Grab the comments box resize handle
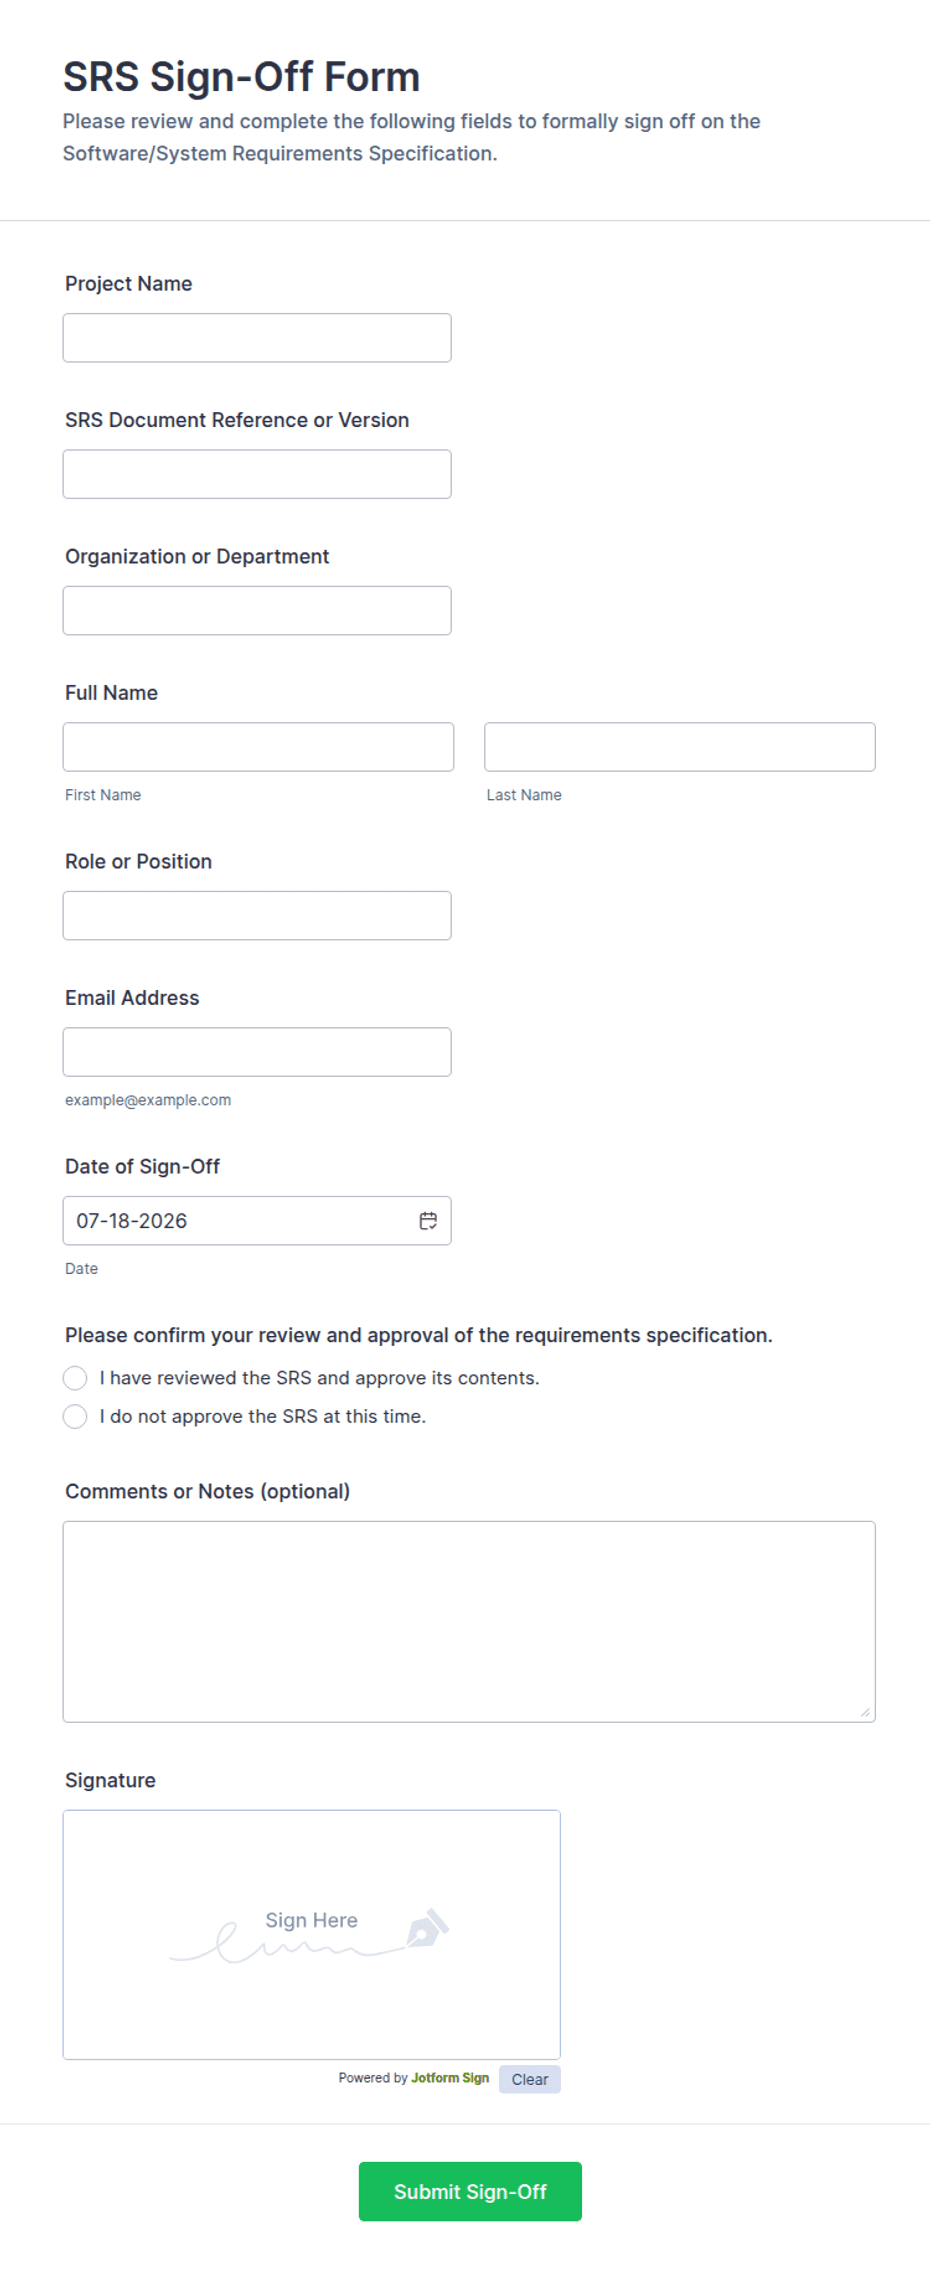 (865, 1712)
